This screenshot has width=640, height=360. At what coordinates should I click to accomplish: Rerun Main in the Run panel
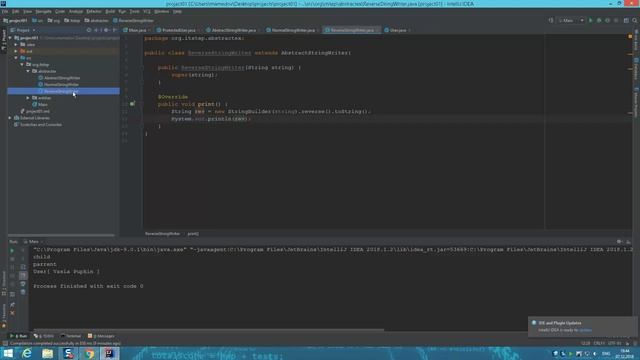tap(12, 250)
